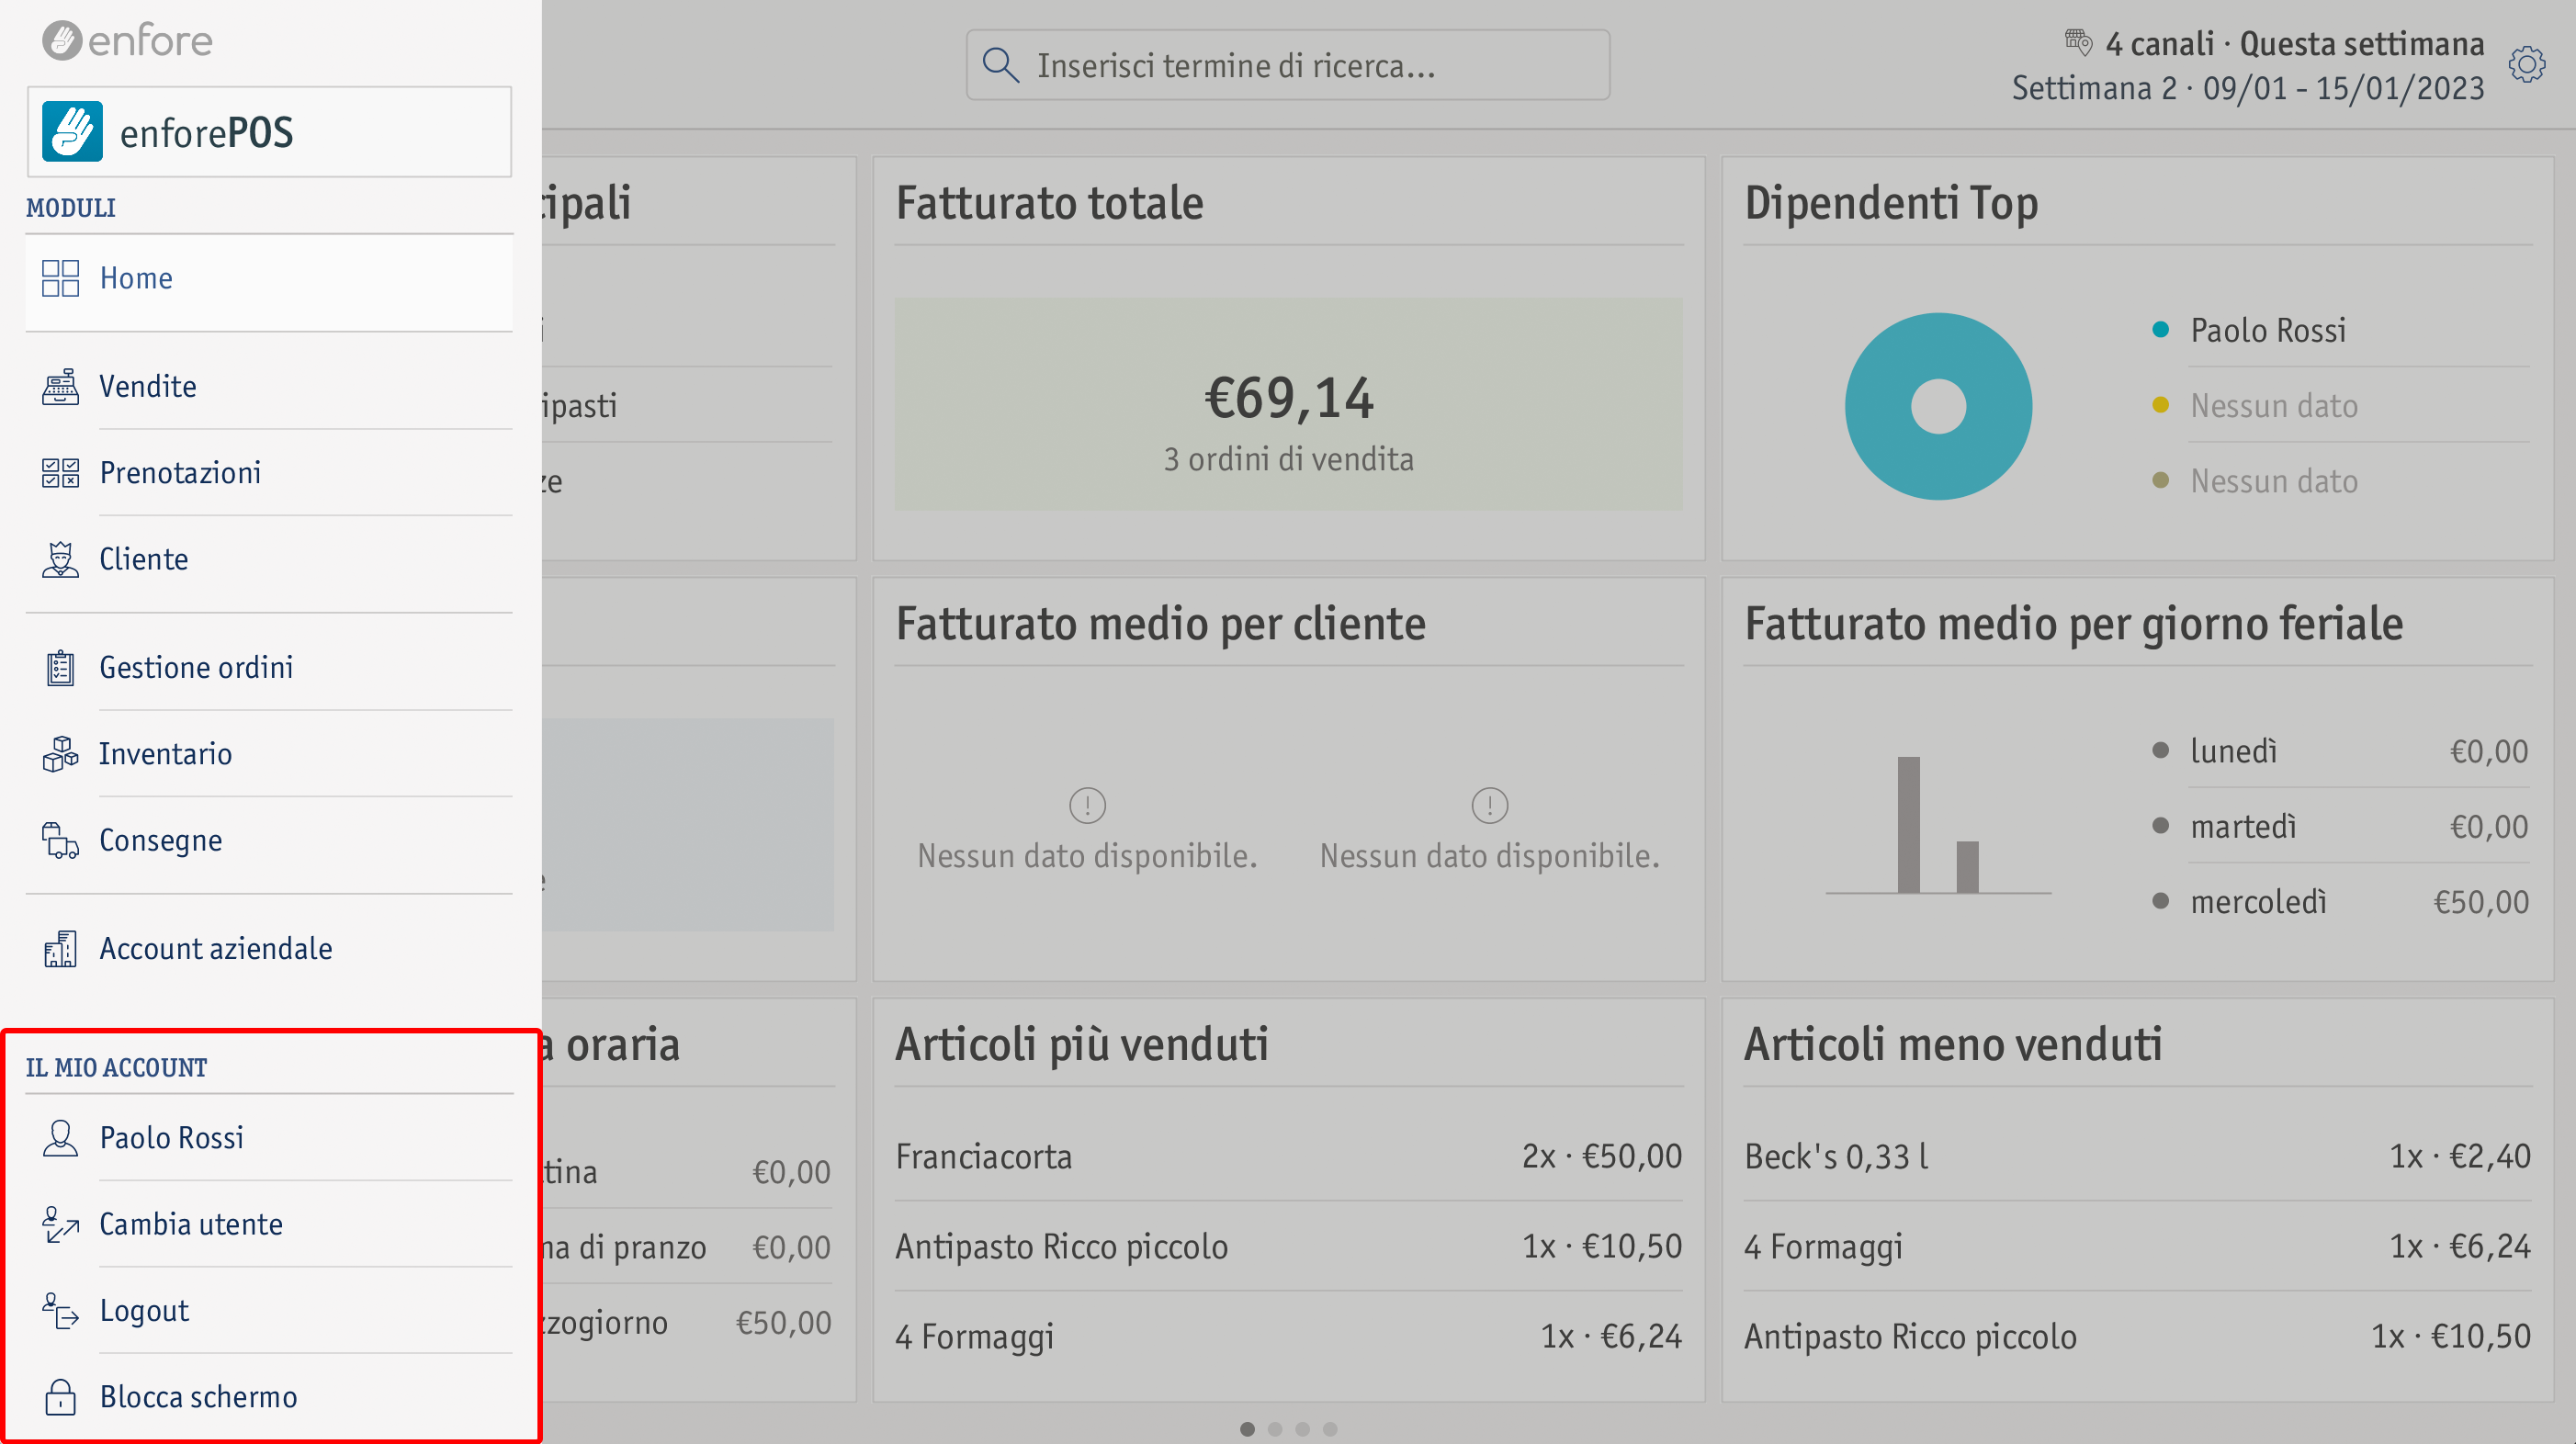
Task: Select martedì €0,00 row
Action: tap(2340, 827)
